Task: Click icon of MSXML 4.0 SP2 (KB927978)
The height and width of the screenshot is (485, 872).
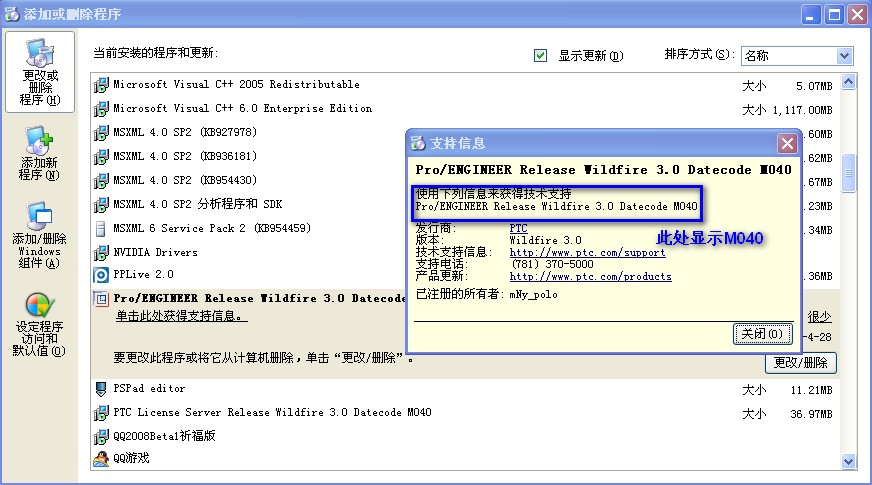Action: (101, 133)
